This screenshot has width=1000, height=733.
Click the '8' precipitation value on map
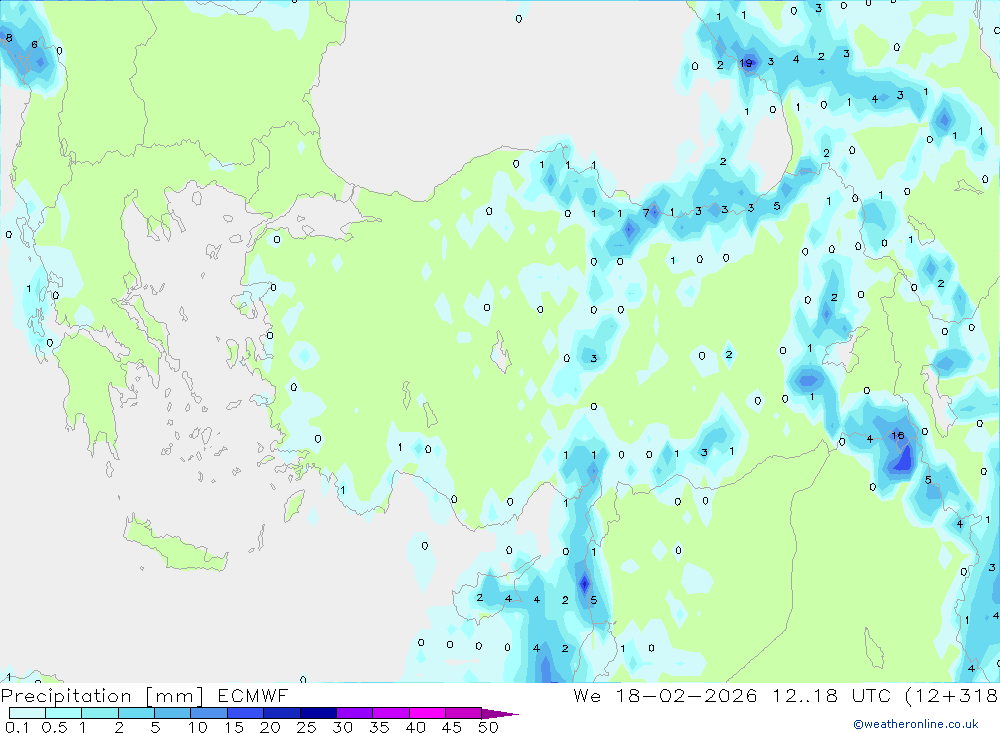pos(9,38)
